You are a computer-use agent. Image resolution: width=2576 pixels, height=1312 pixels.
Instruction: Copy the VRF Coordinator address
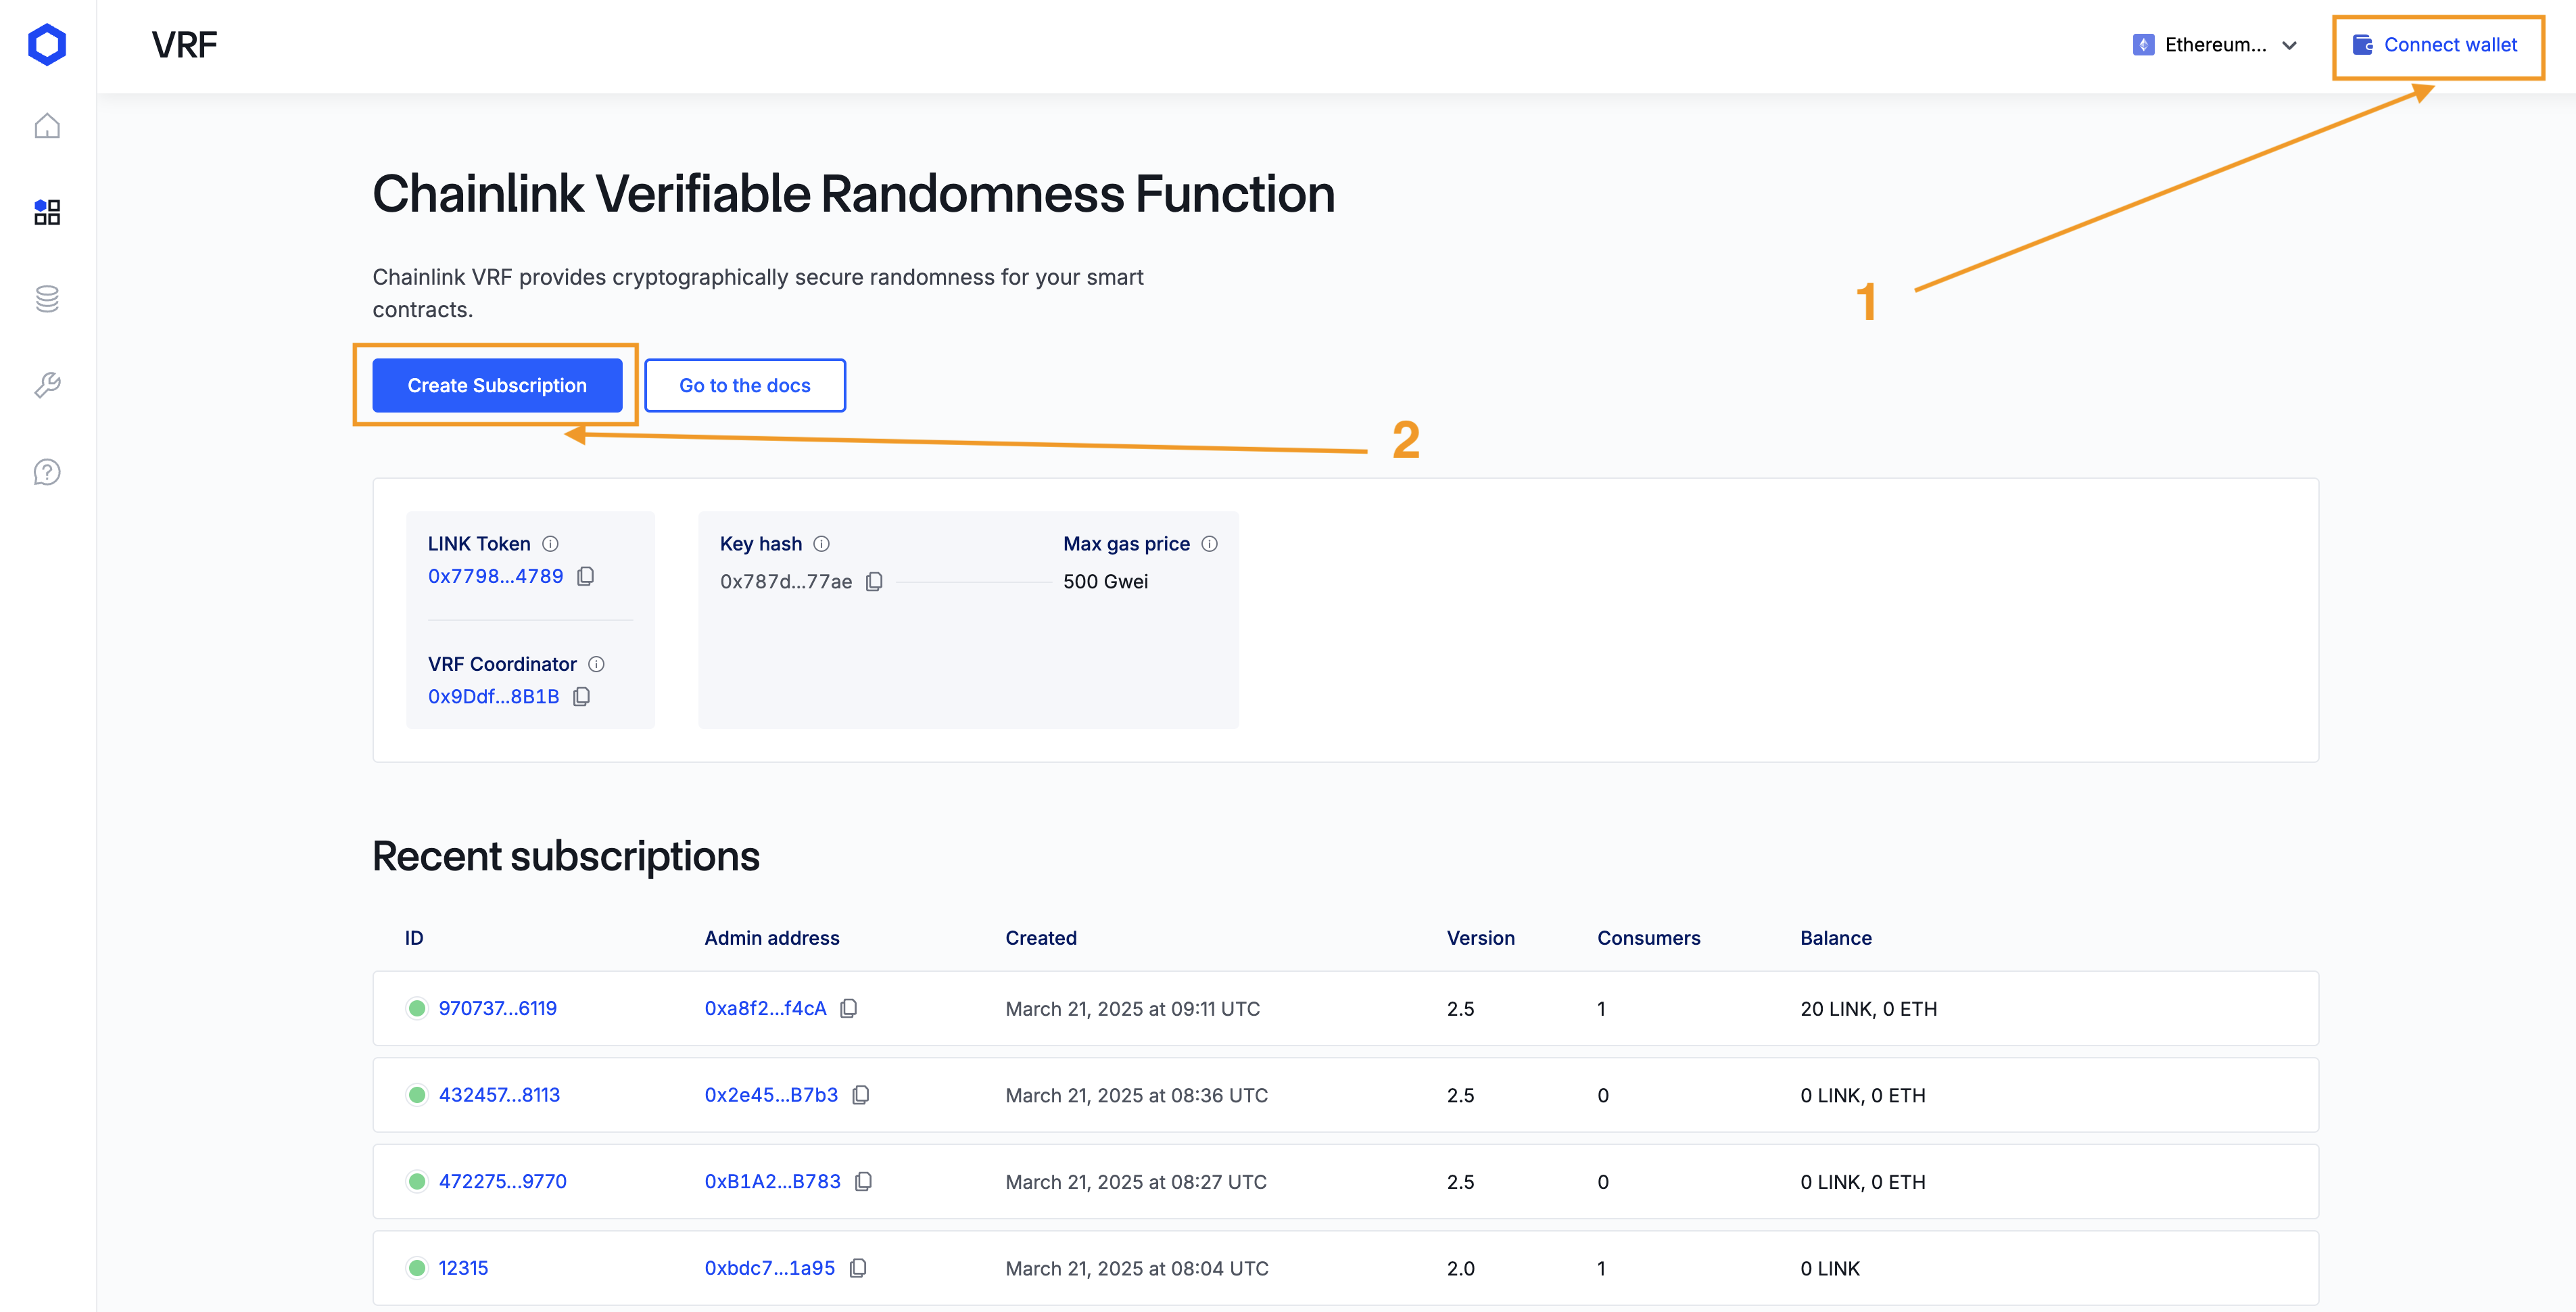(x=581, y=697)
